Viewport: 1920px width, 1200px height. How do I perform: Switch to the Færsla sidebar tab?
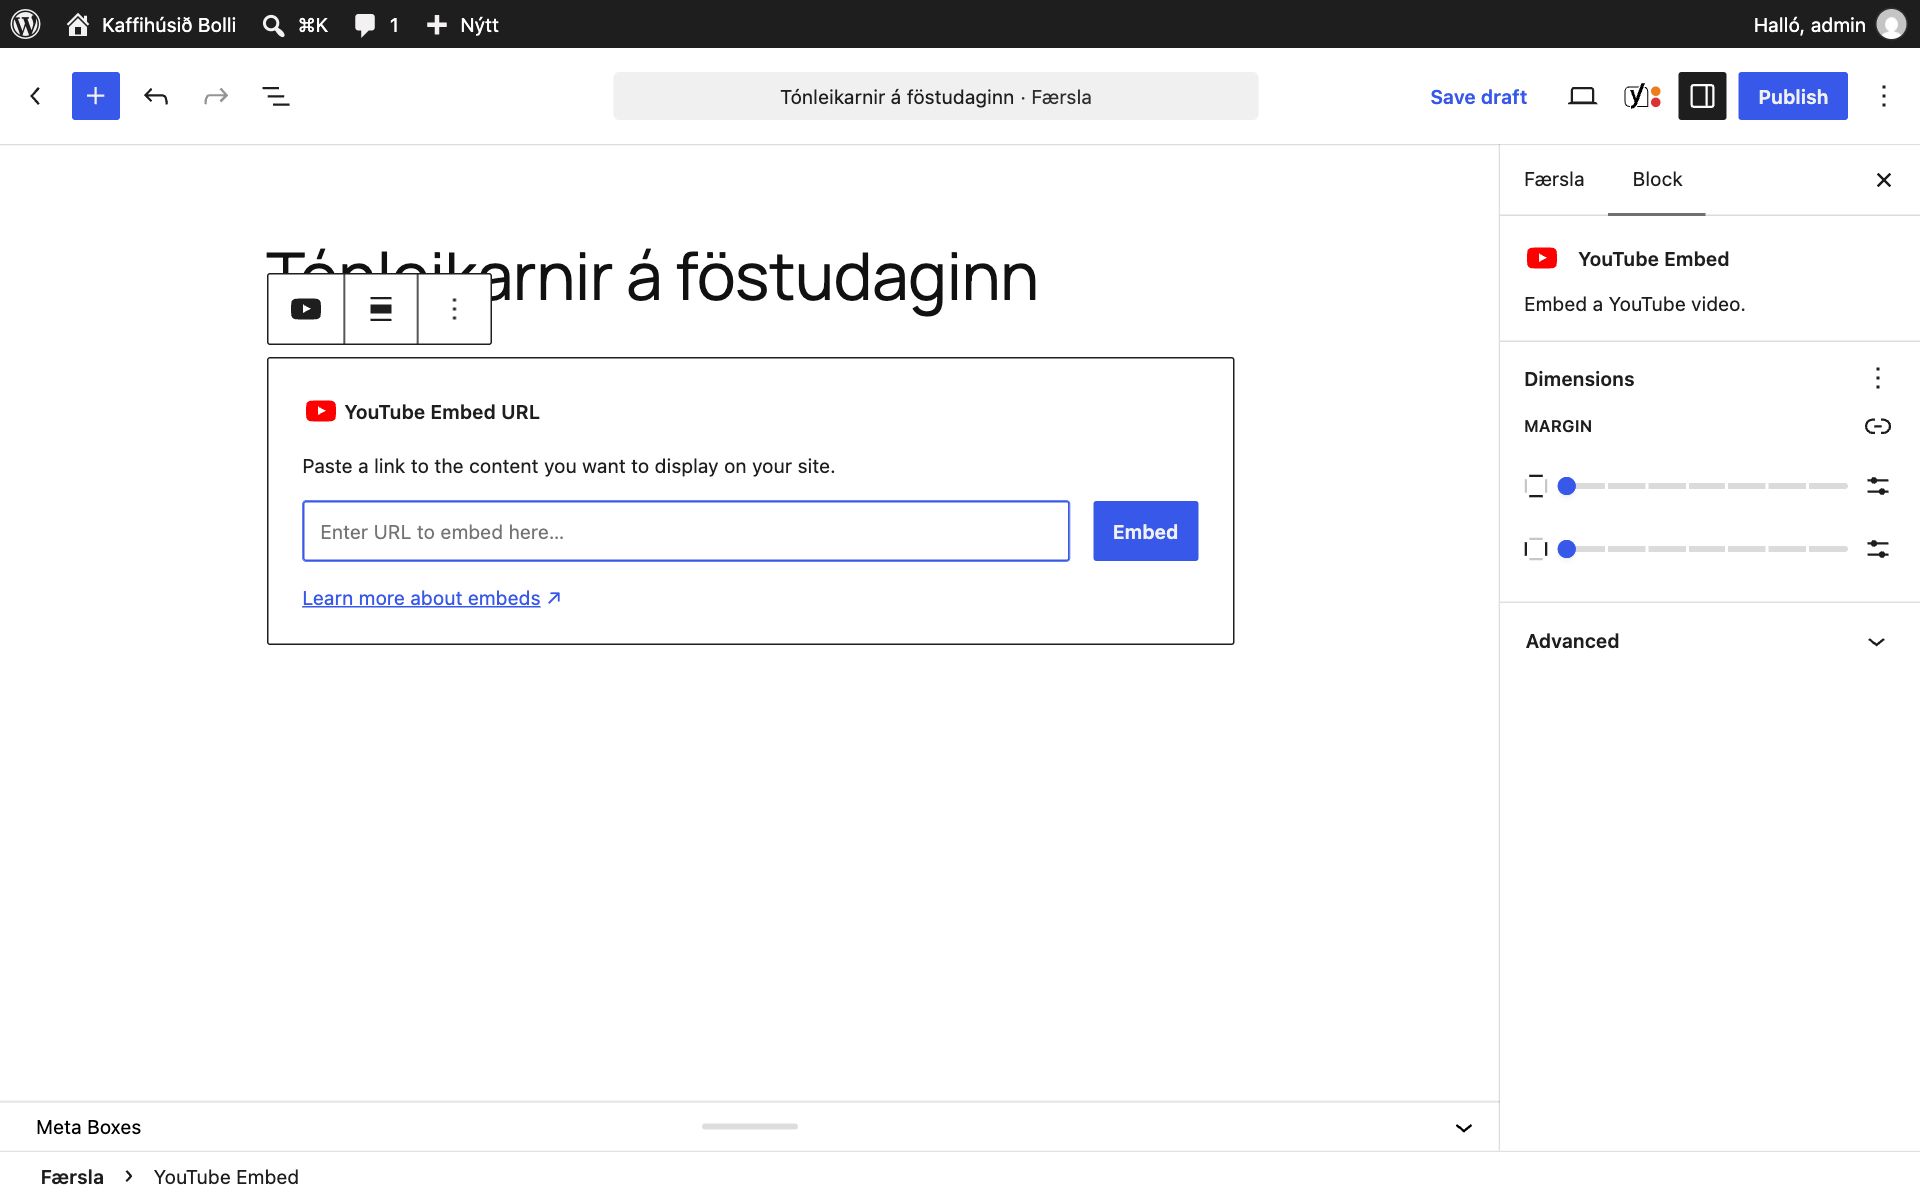pyautogui.click(x=1554, y=179)
